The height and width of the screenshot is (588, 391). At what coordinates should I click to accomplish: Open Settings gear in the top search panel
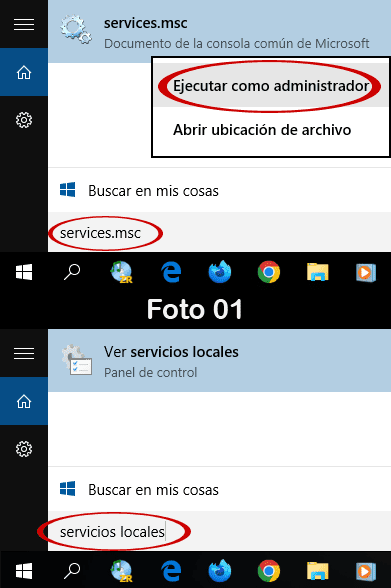coord(24,120)
